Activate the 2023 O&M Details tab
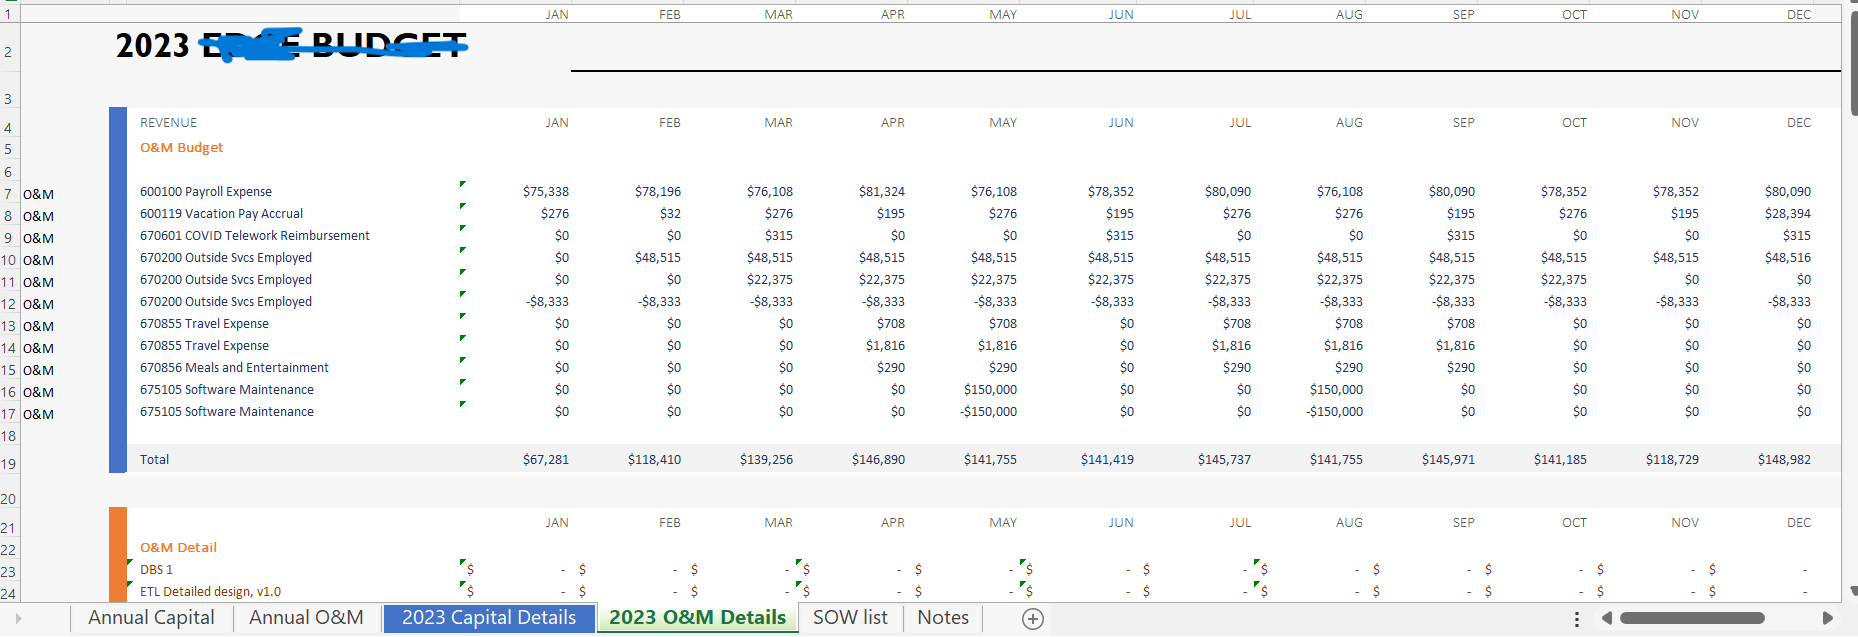The width and height of the screenshot is (1858, 637). tap(698, 618)
